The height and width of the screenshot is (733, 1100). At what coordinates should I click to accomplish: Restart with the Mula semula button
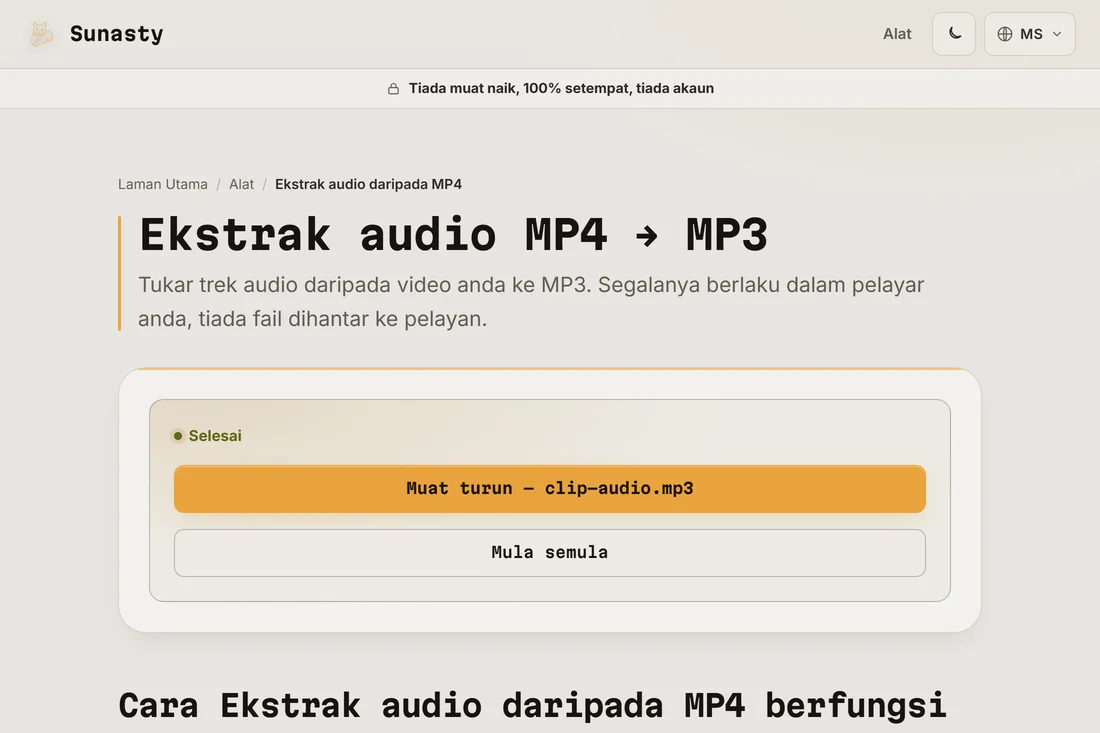point(549,553)
